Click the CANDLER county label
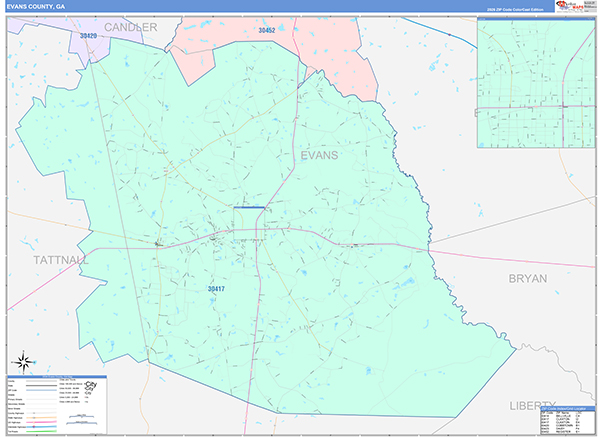The image size is (600, 437). coord(130,27)
